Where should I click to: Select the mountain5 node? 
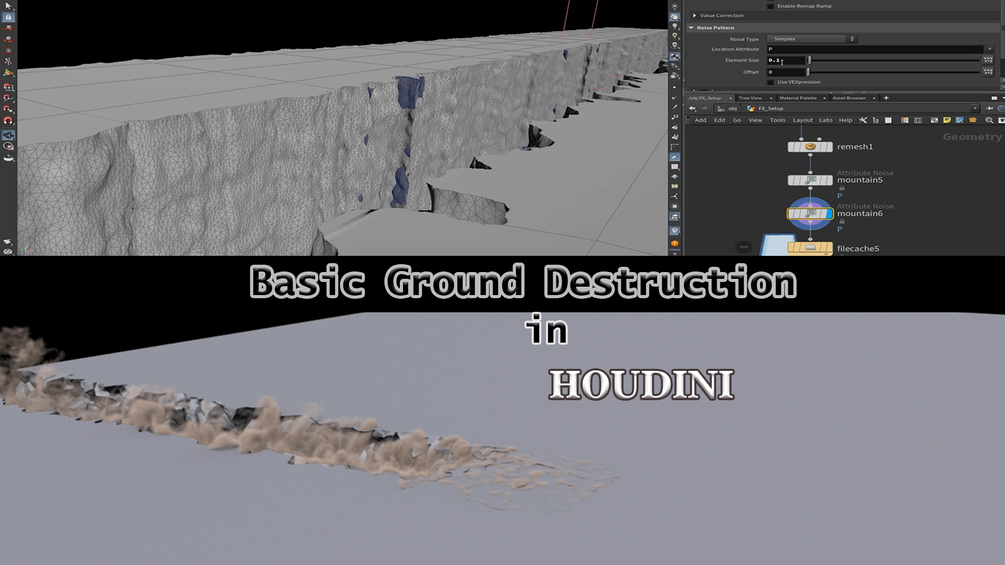(x=810, y=180)
